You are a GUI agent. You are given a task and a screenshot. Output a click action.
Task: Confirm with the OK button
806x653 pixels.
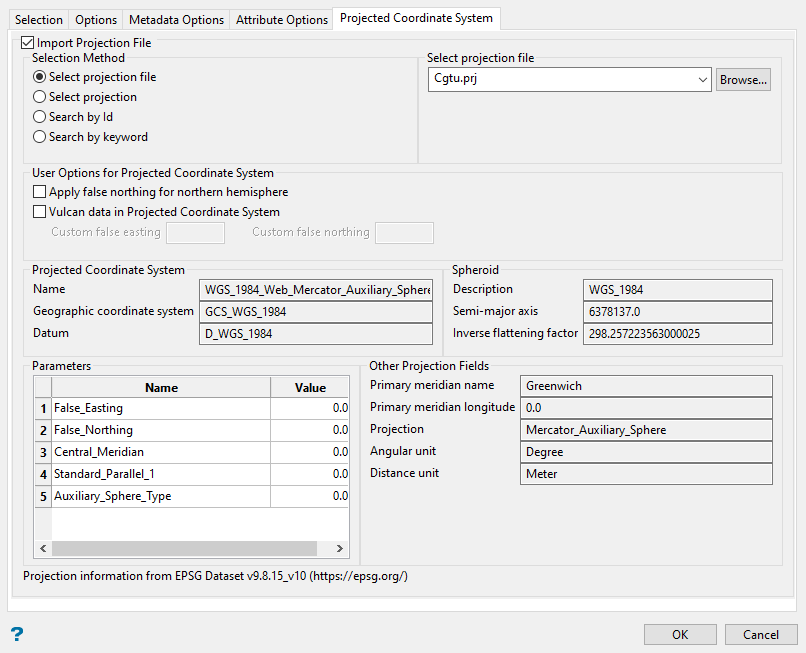tap(680, 634)
